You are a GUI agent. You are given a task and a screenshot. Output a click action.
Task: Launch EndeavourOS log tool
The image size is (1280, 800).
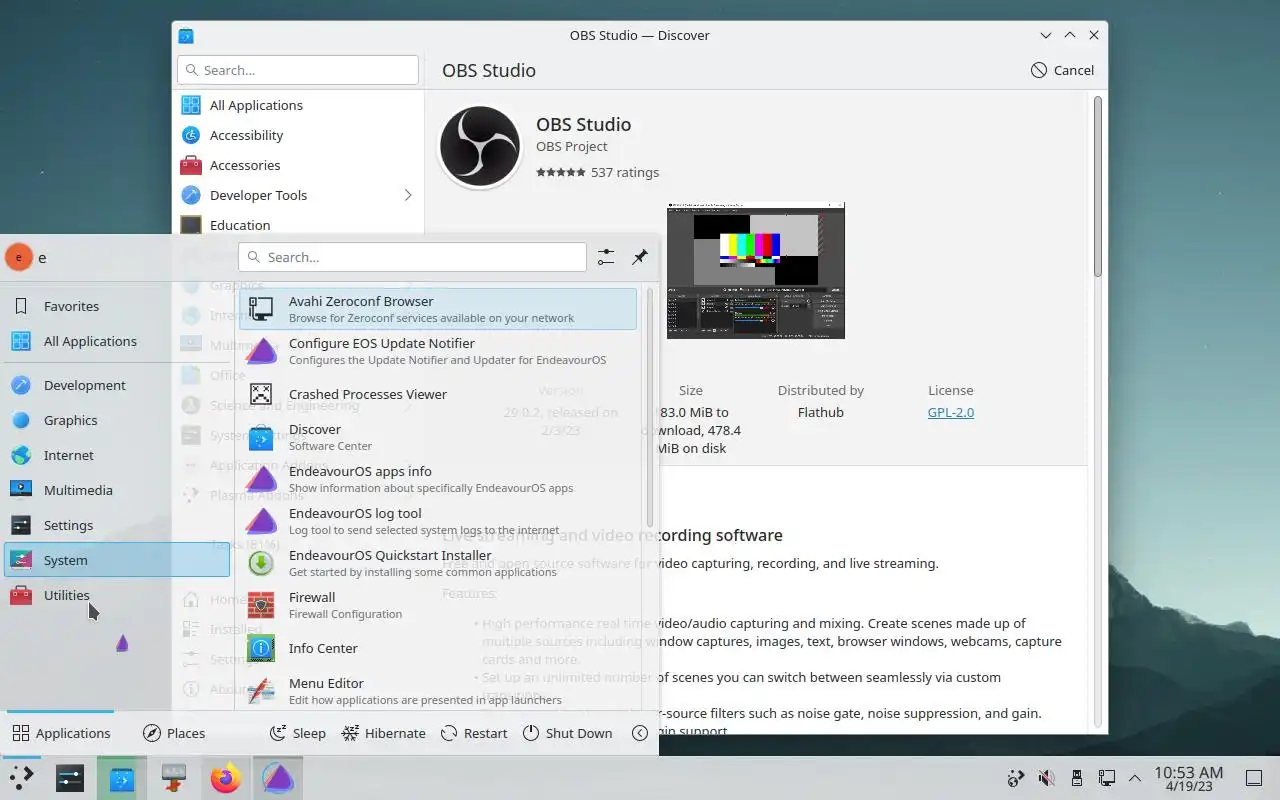[x=438, y=521]
